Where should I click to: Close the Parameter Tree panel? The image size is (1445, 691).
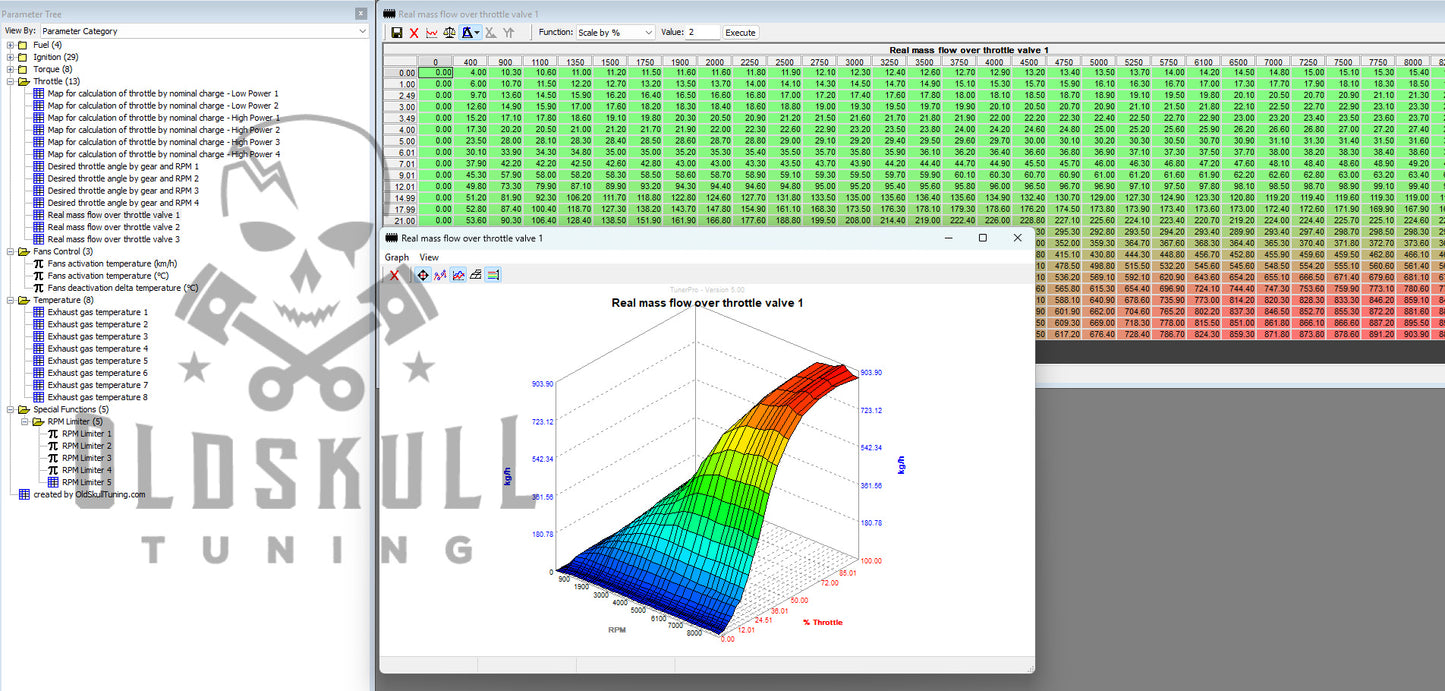point(361,14)
